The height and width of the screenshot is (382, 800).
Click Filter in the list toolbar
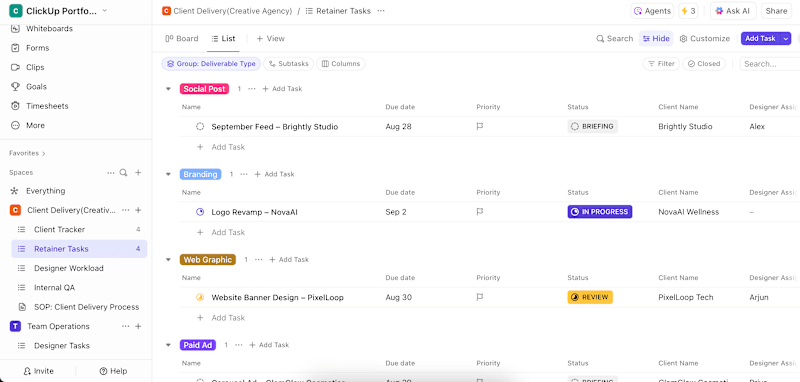pyautogui.click(x=661, y=64)
